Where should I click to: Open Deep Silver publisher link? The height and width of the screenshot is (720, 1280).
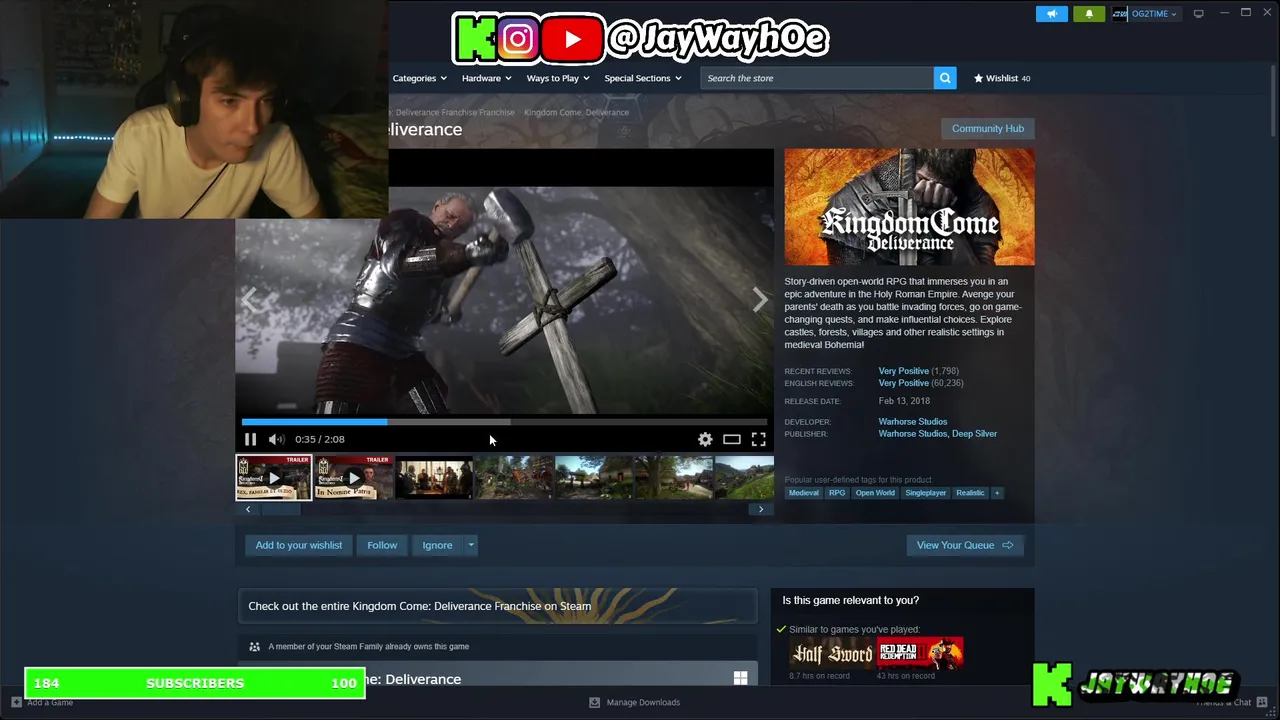tap(974, 434)
